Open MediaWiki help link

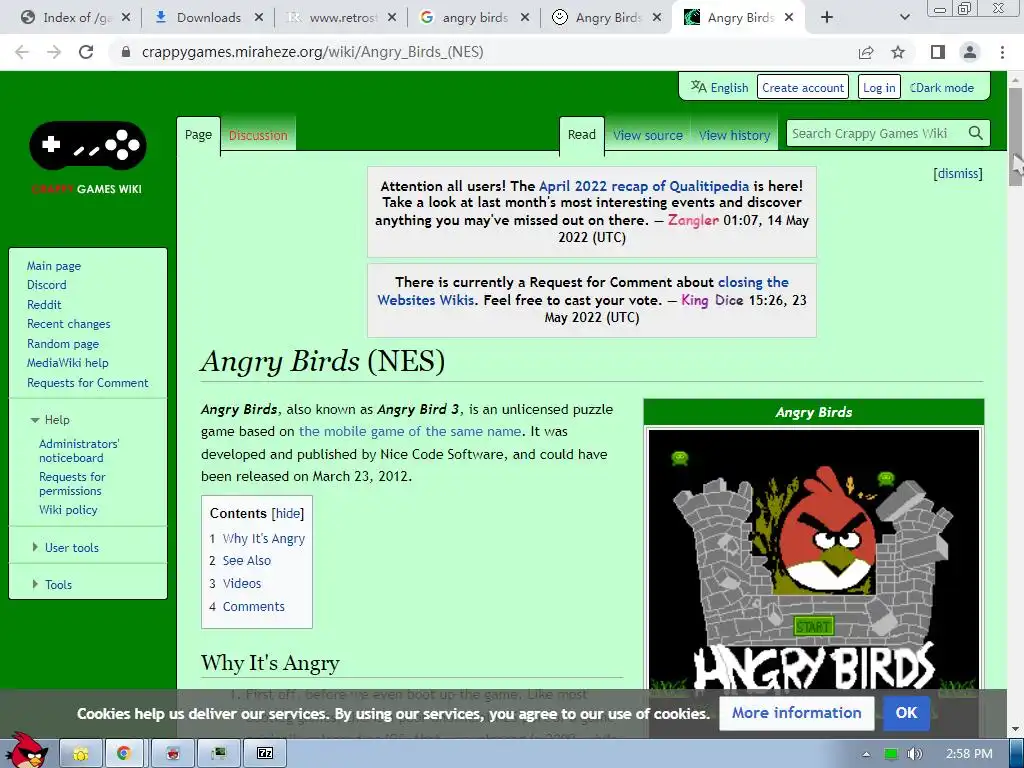67,363
